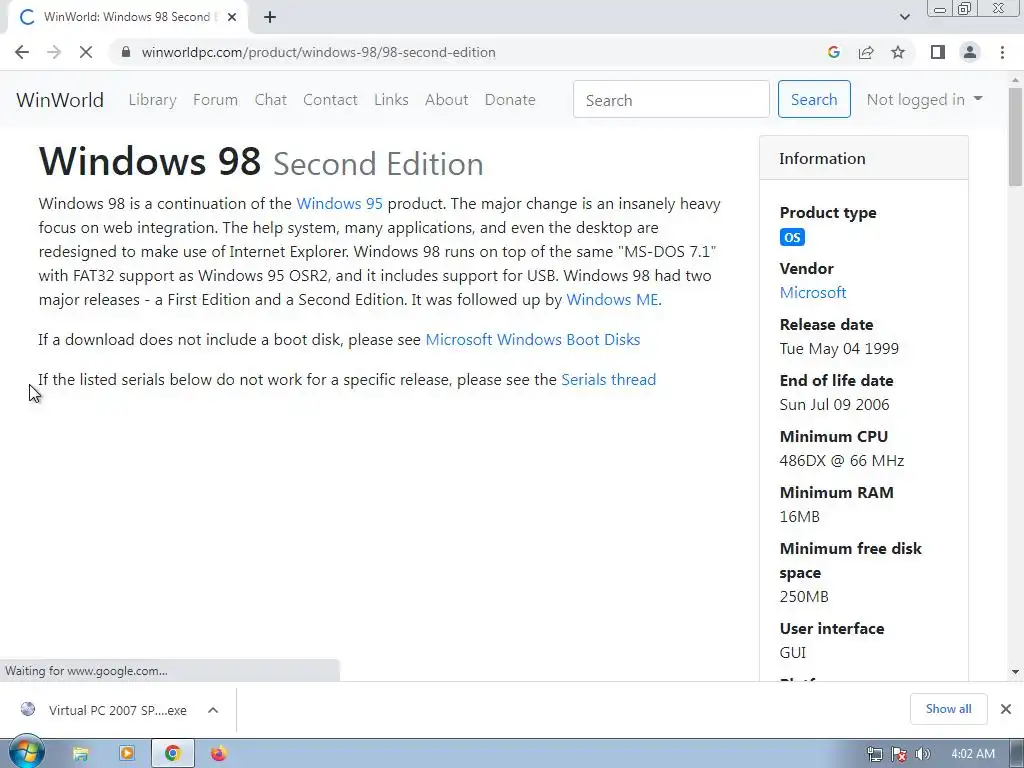Image resolution: width=1024 pixels, height=768 pixels.
Task: Open the Chrome three-dot menu
Action: (x=1002, y=52)
